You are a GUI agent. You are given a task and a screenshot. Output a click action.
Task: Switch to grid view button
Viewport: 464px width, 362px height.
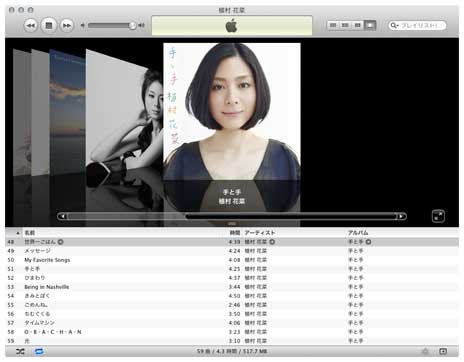pyautogui.click(x=357, y=25)
